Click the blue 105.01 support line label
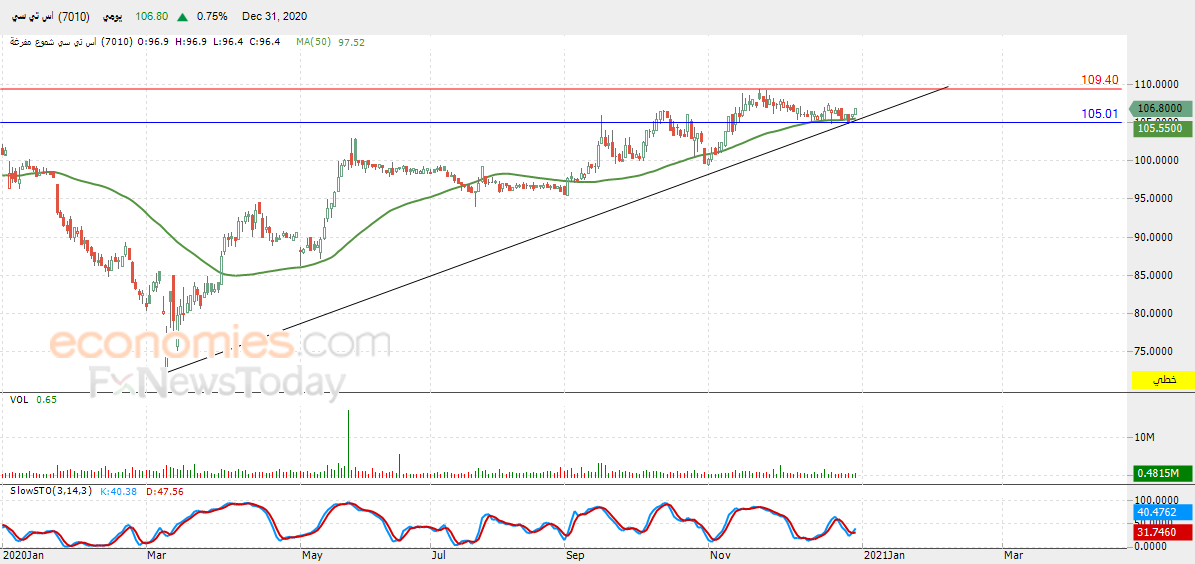 1100,114
